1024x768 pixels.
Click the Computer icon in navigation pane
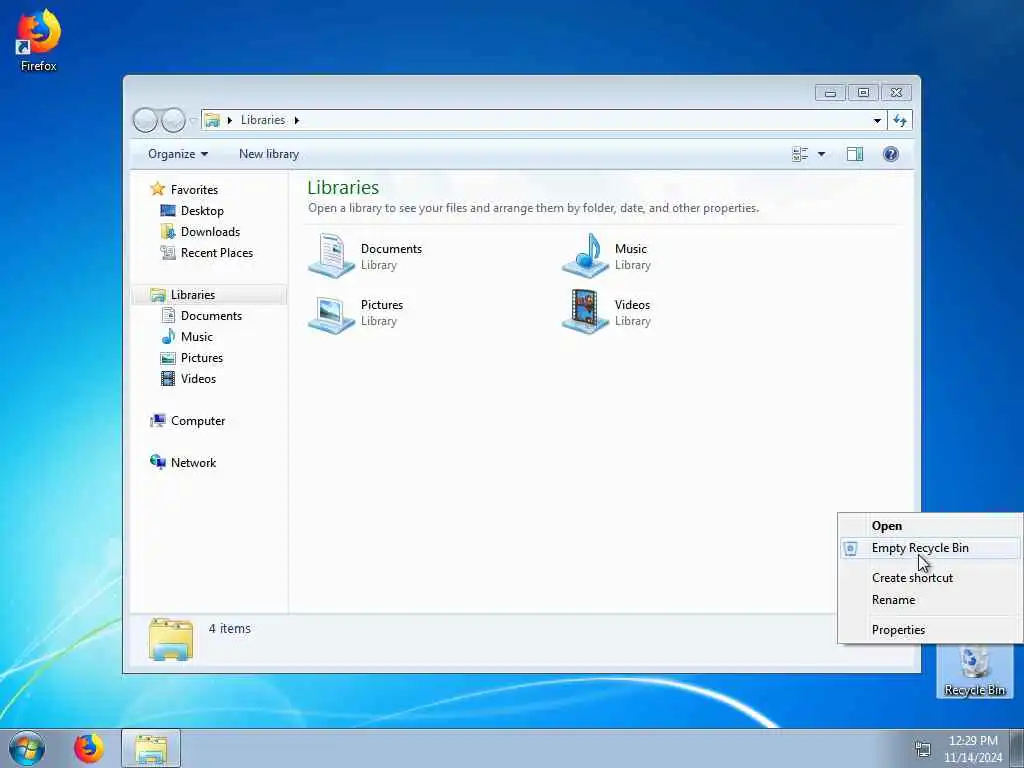[x=157, y=421]
